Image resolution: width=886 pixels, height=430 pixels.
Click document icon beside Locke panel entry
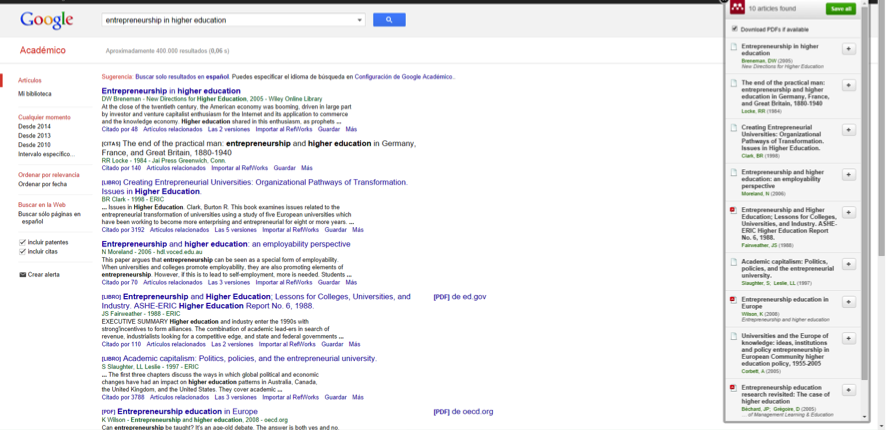pyautogui.click(x=733, y=83)
